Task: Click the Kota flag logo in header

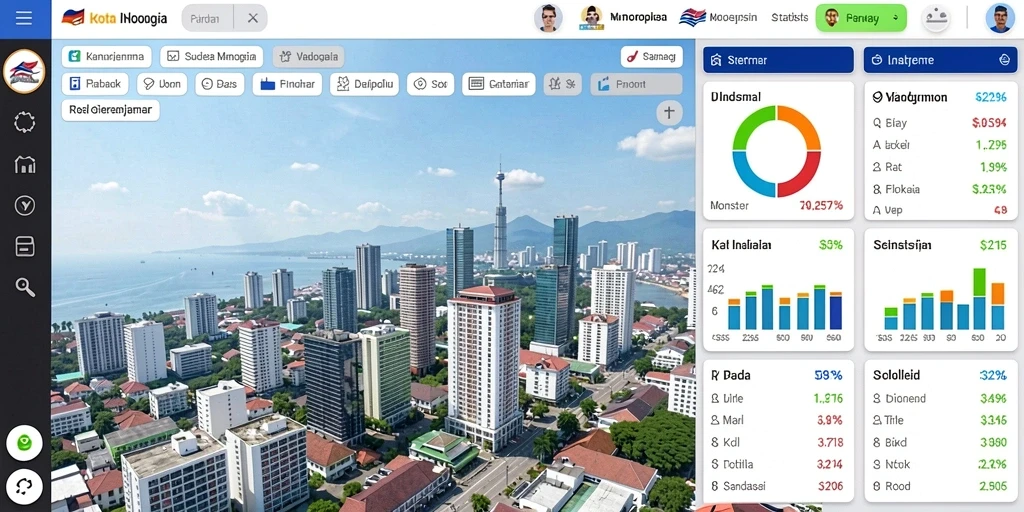Action: [72, 18]
